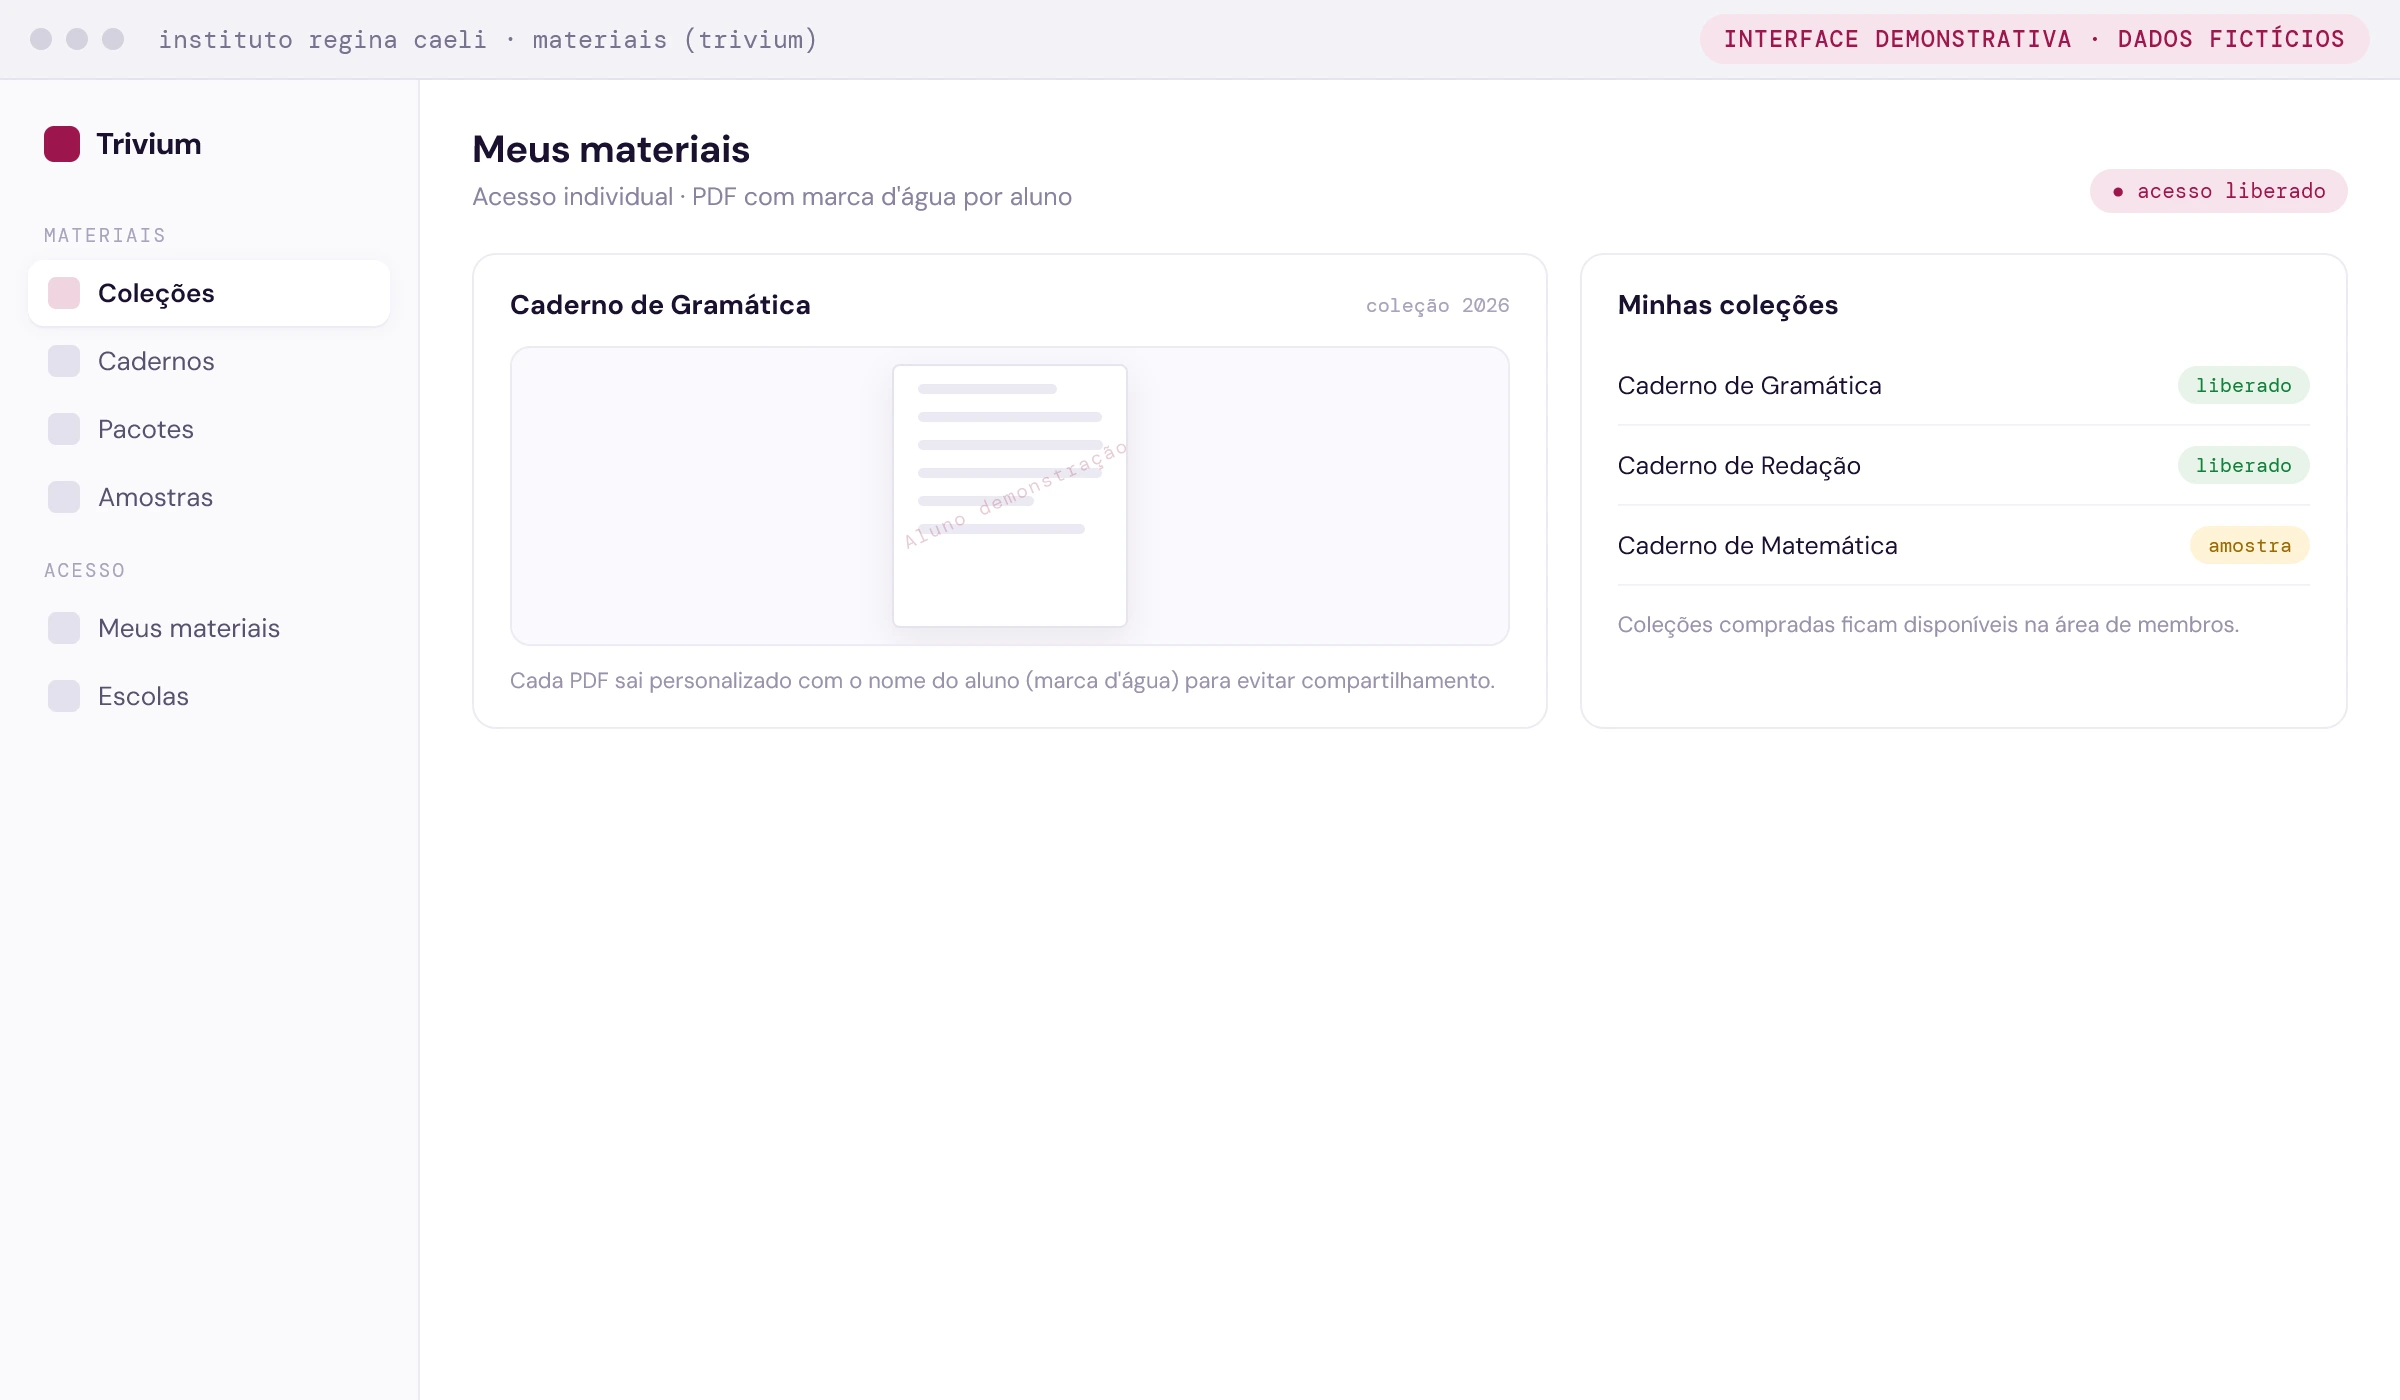Click the Amostras sidebar icon

click(64, 497)
